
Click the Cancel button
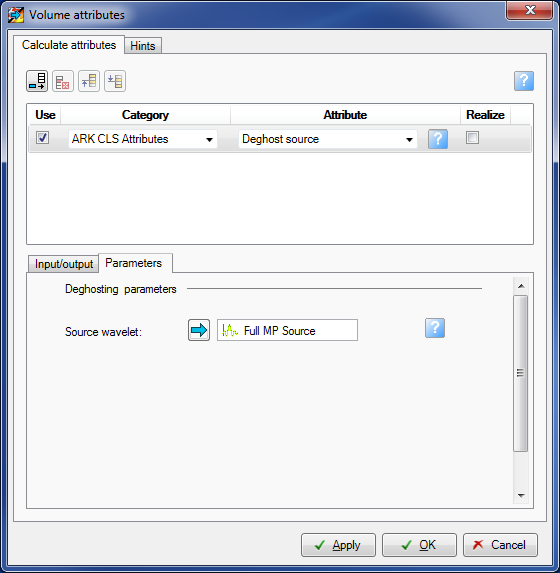[x=500, y=545]
